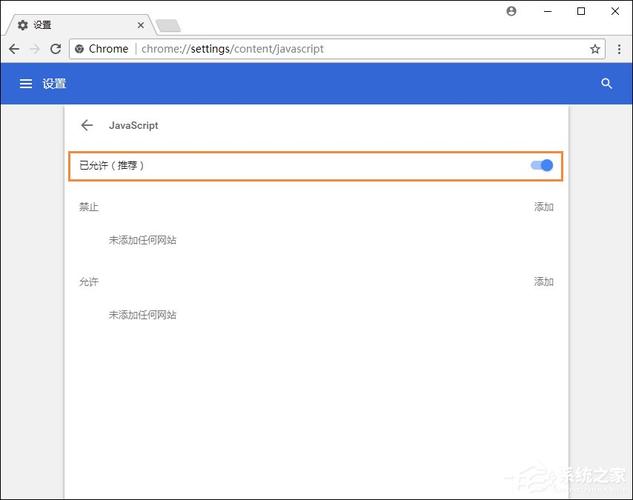Screen dimensions: 633x500
Task: Click the JavaScript page heading
Action: point(134,126)
